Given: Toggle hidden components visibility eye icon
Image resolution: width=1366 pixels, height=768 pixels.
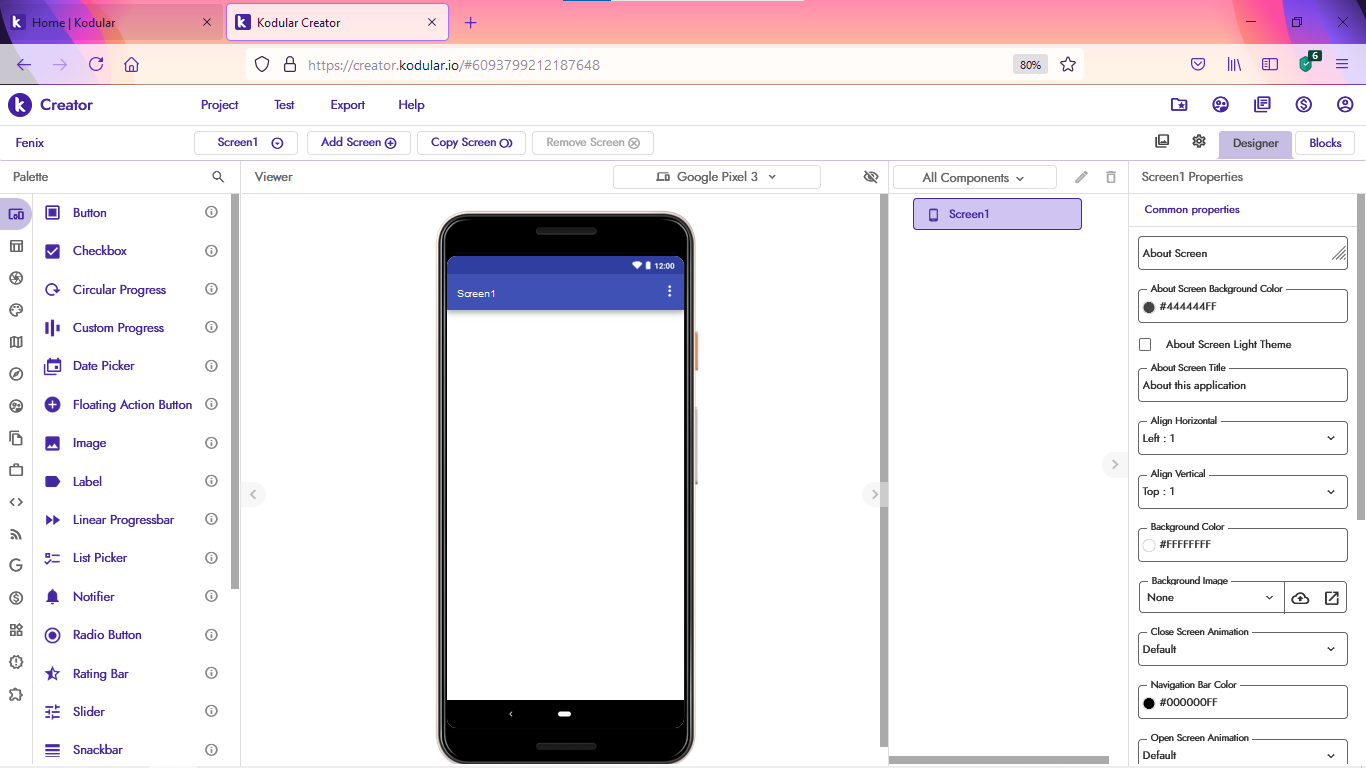Looking at the screenshot, I should pyautogui.click(x=871, y=177).
